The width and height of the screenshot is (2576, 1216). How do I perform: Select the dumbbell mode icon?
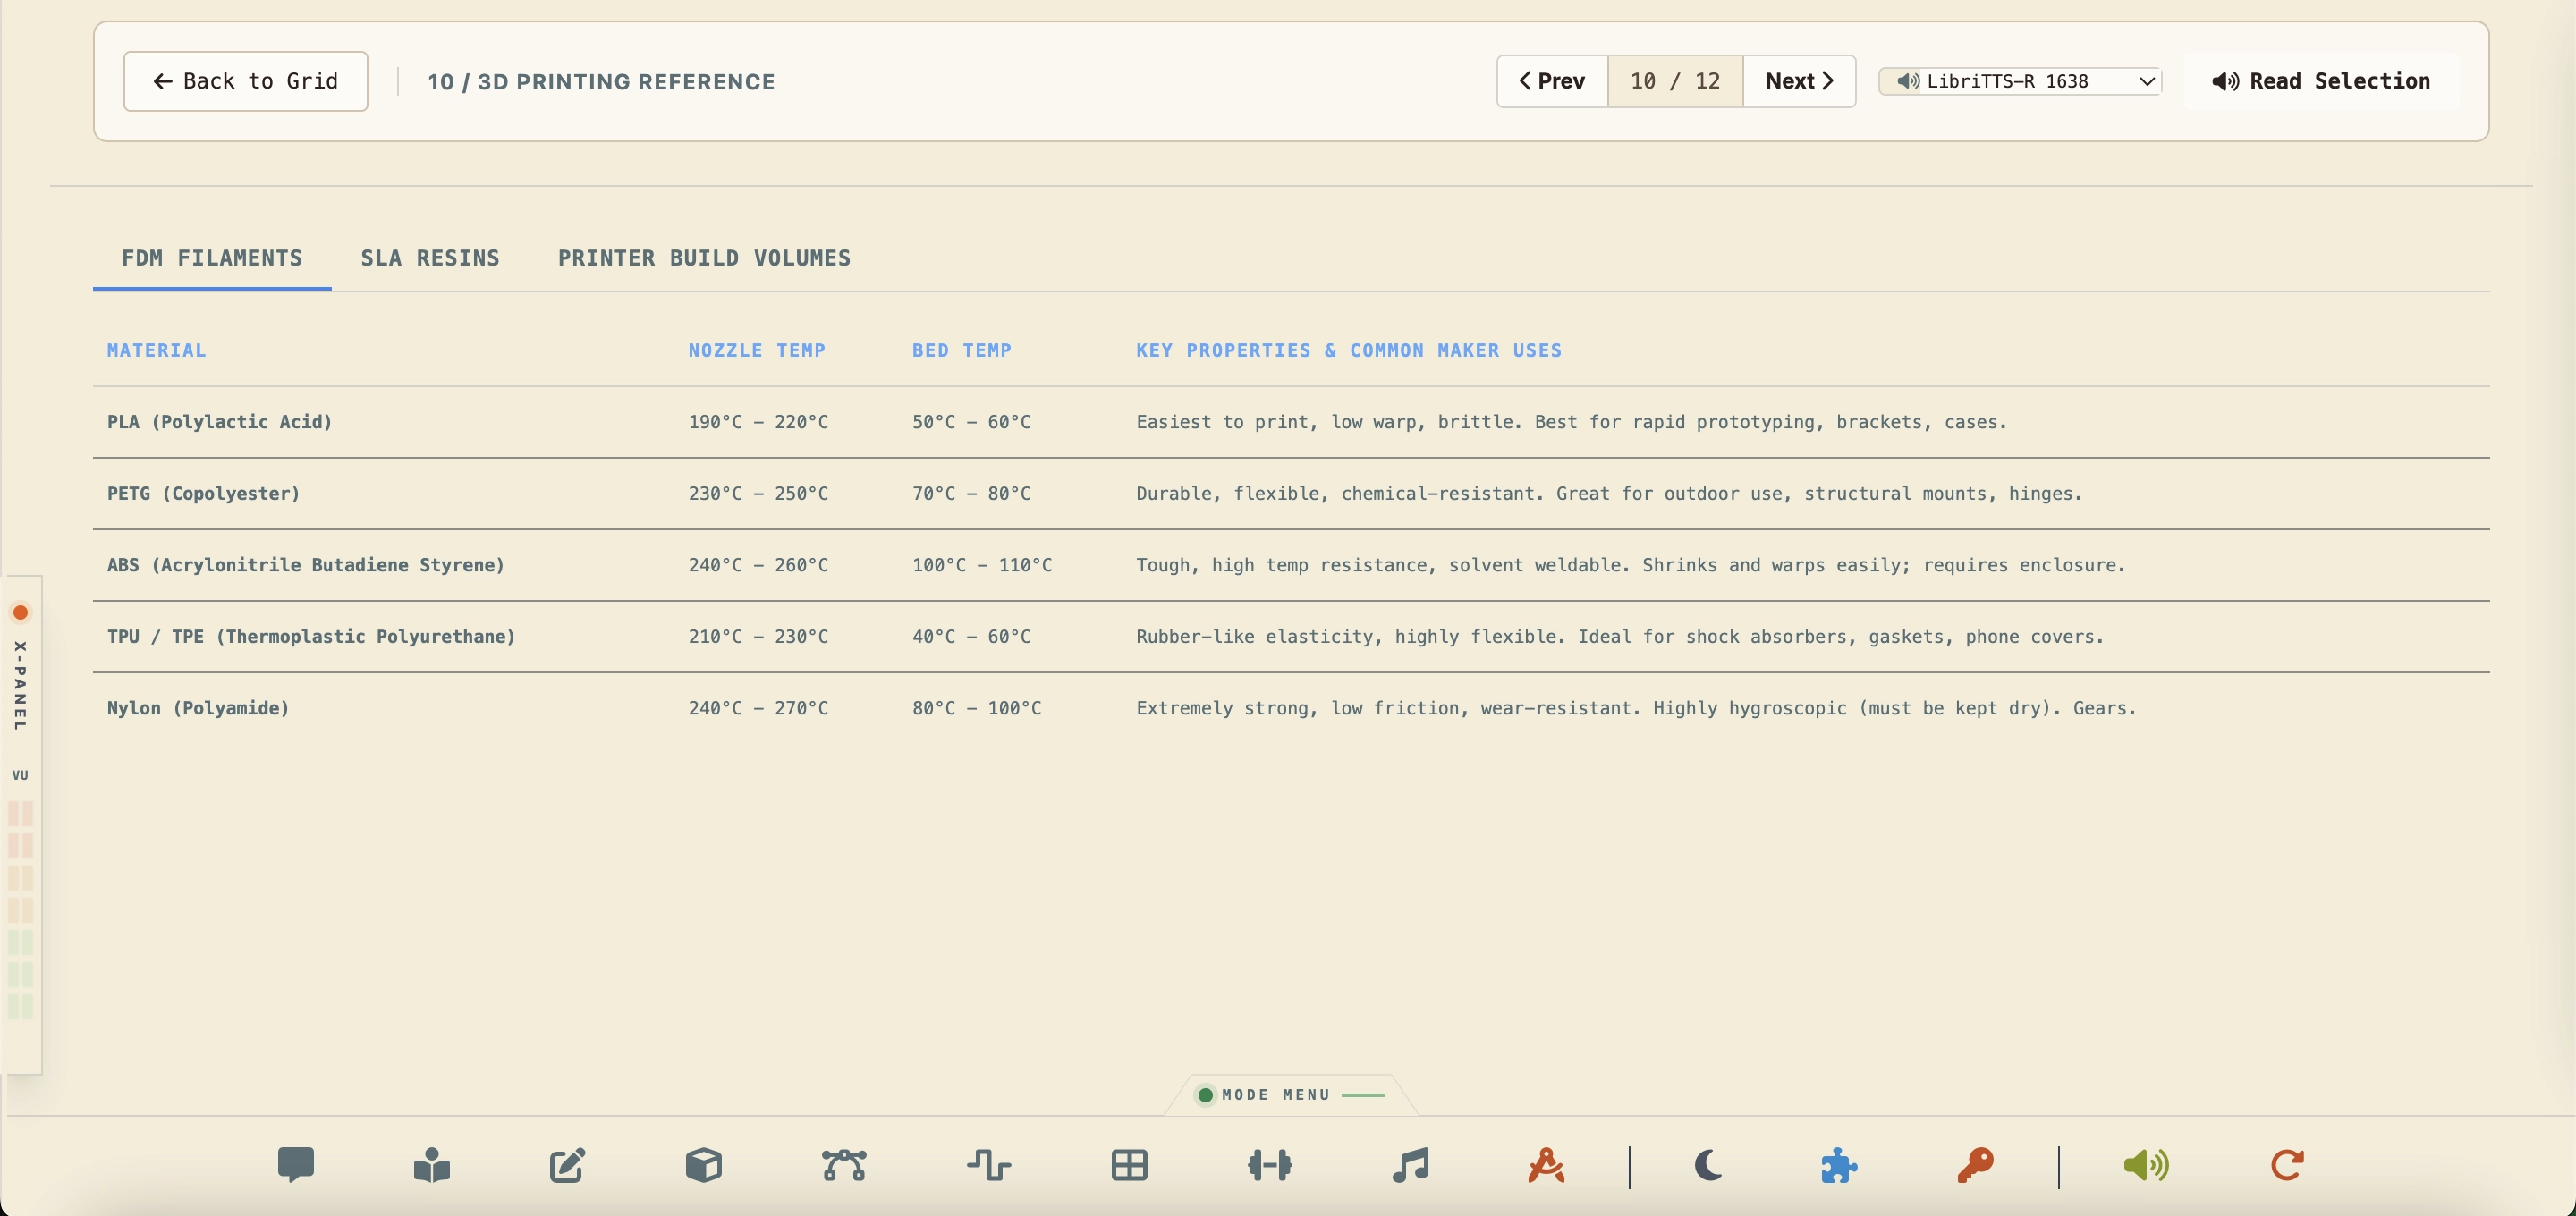pyautogui.click(x=1270, y=1165)
